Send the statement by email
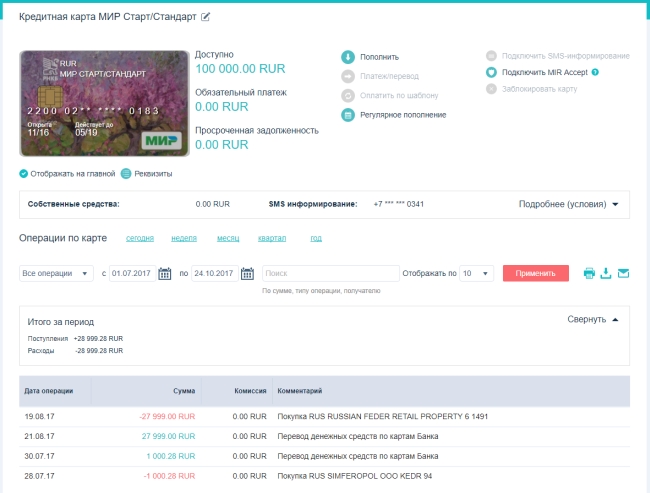 point(623,273)
